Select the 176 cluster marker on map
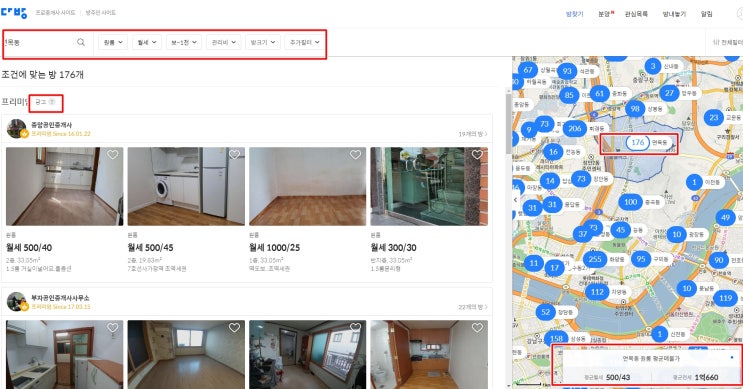 [637, 142]
